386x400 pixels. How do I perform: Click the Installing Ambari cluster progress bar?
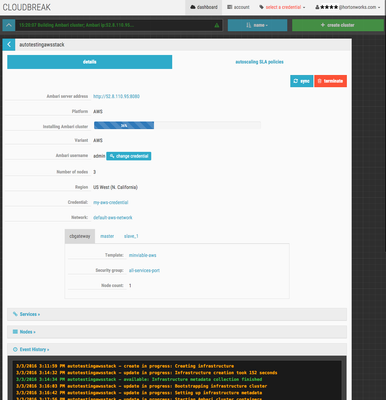pos(177,125)
